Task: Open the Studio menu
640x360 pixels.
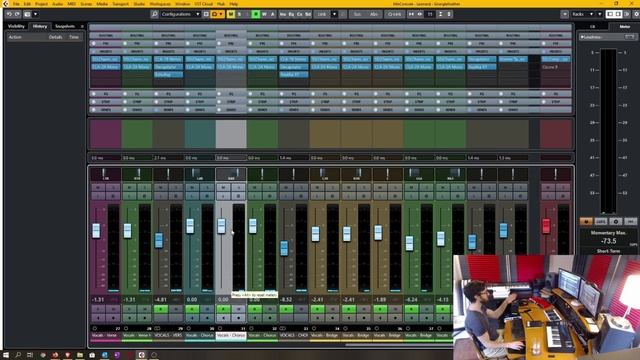Action: click(x=139, y=4)
